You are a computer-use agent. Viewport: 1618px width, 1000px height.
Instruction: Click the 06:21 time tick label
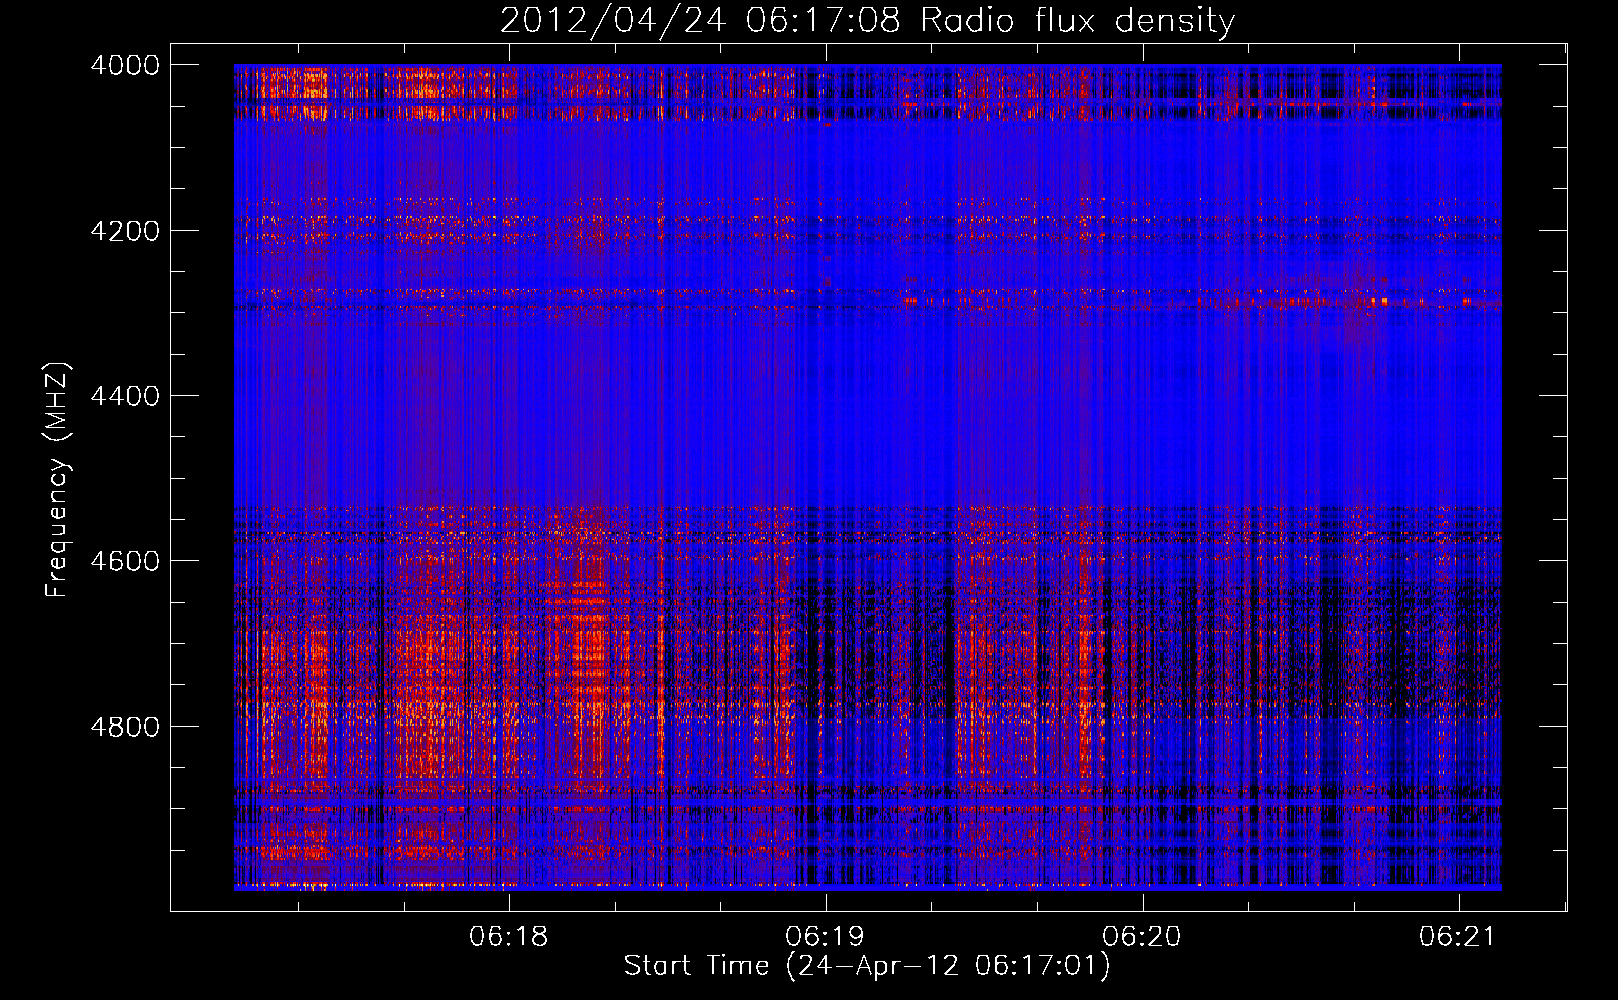pyautogui.click(x=1458, y=937)
